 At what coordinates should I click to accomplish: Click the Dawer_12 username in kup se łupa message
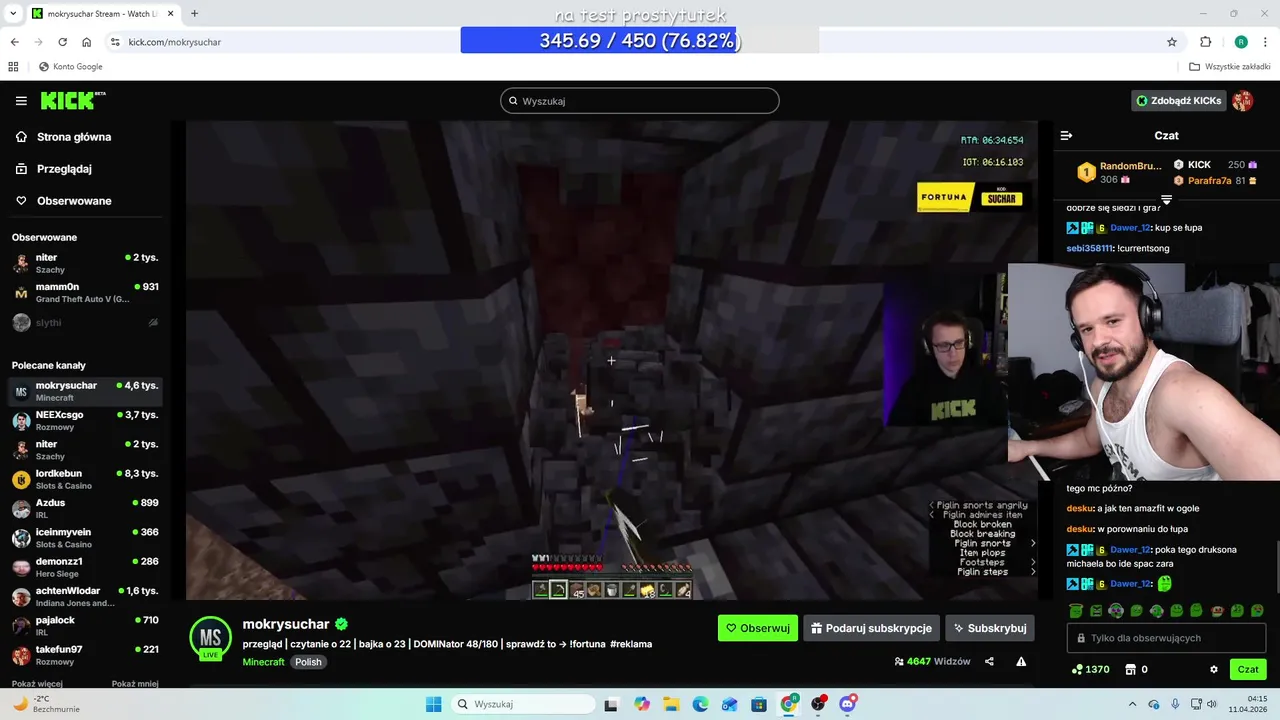[1130, 228]
